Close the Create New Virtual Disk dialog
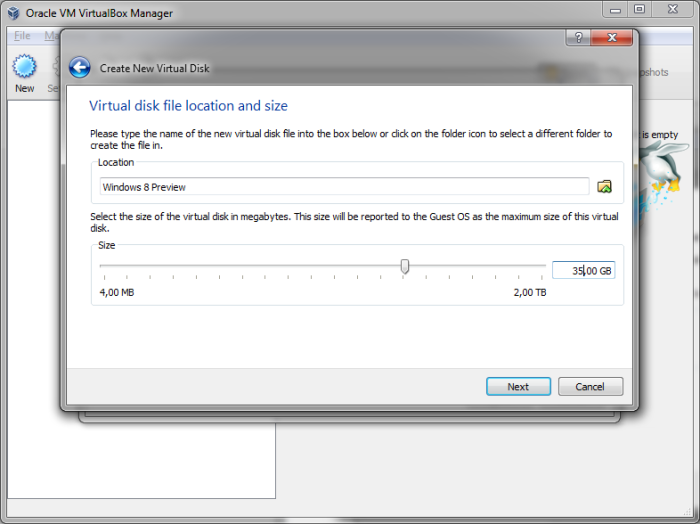Screen dimensions: 700x524 (x=612, y=37)
